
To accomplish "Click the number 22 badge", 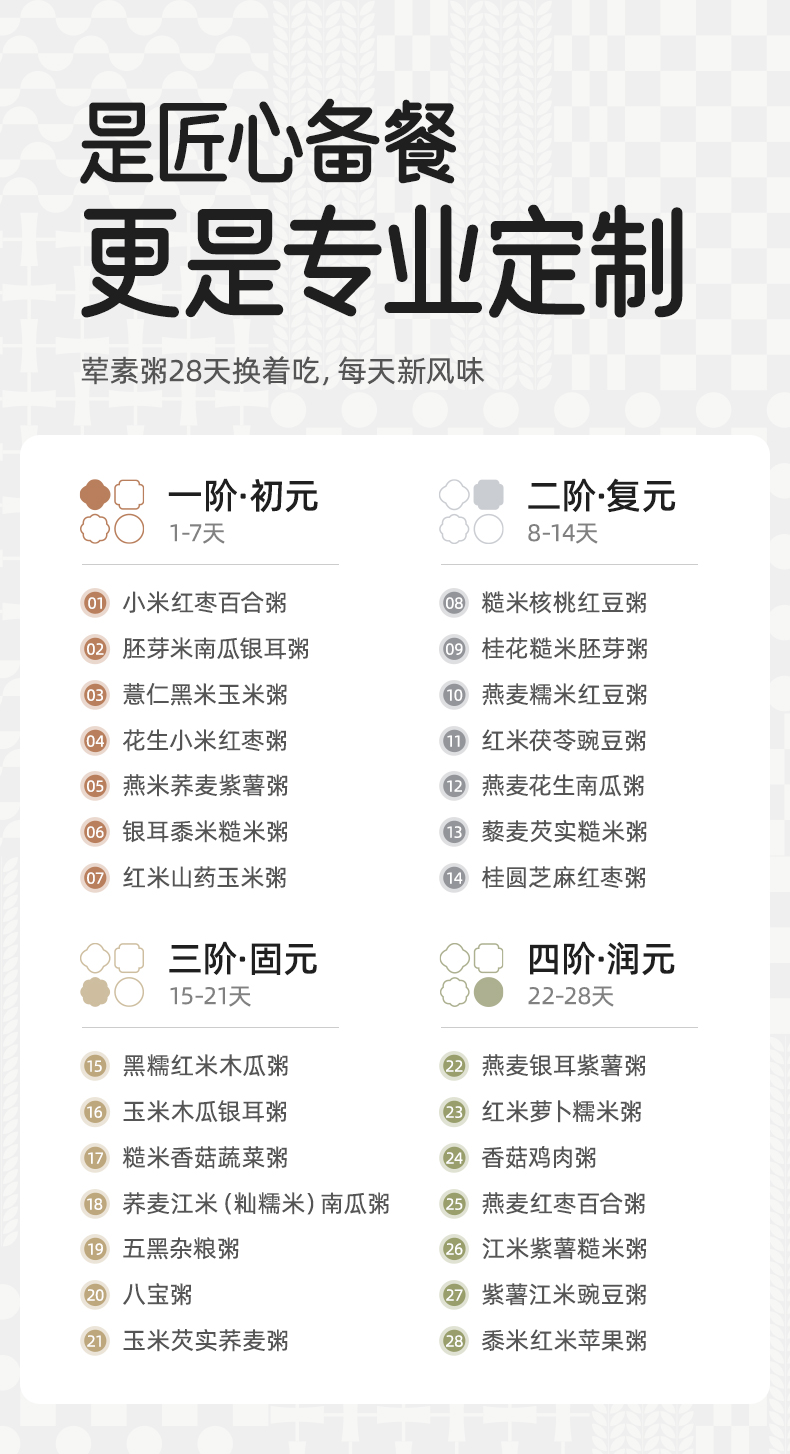I will click(454, 1066).
